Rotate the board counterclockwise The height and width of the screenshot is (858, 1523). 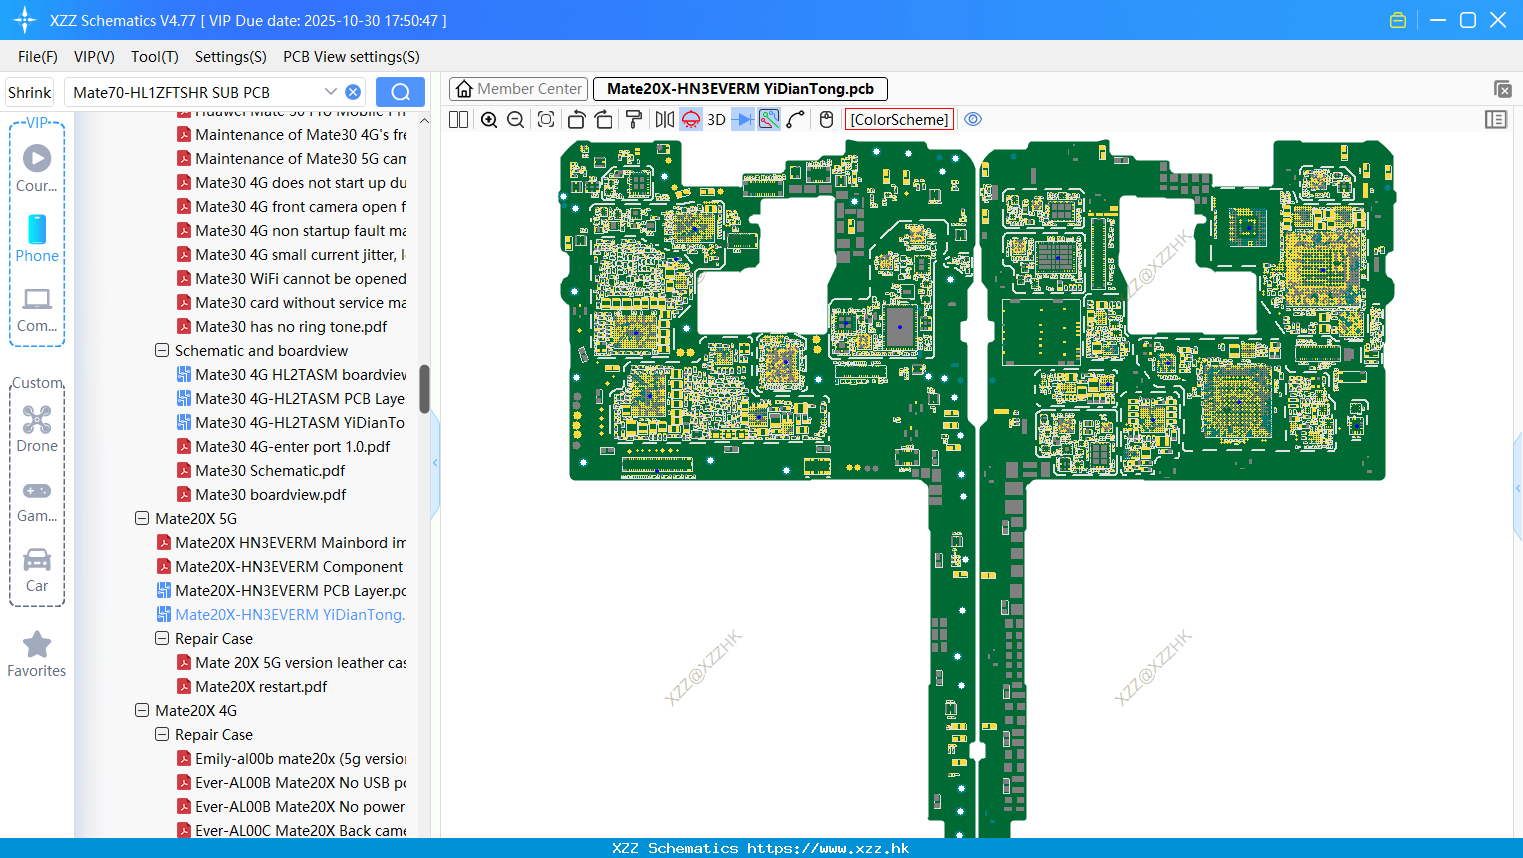[576, 119]
